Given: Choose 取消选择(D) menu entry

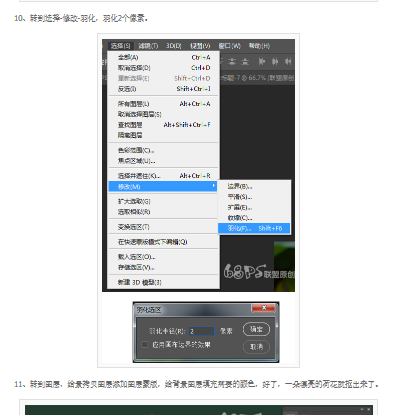Looking at the screenshot, I should 164,68.
